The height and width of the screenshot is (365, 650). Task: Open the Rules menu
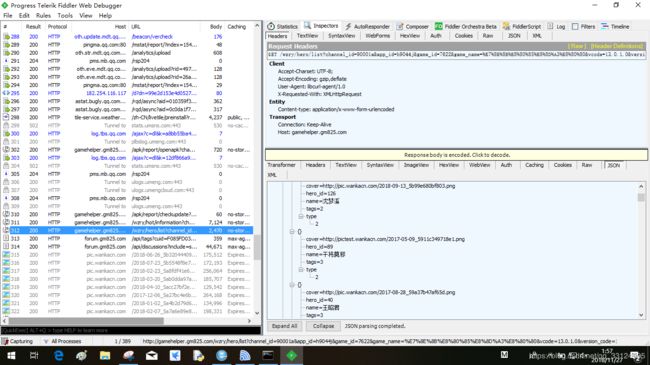[43, 15]
